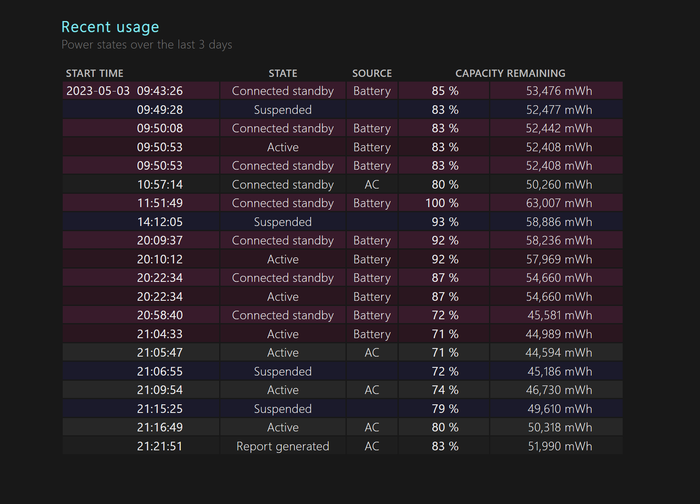Image resolution: width=700 pixels, height=504 pixels.
Task: Select the 51,990 mWh value
Action: tap(560, 446)
